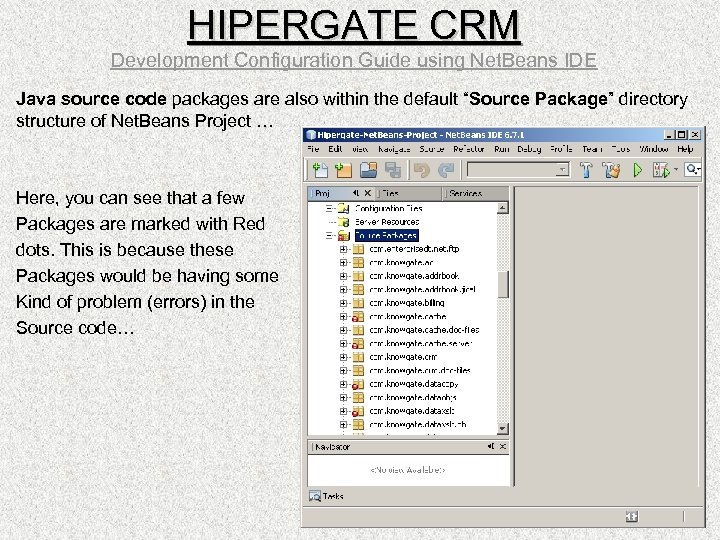The width and height of the screenshot is (720, 540).
Task: Collapse the Configuration Files node
Action: 329,208
